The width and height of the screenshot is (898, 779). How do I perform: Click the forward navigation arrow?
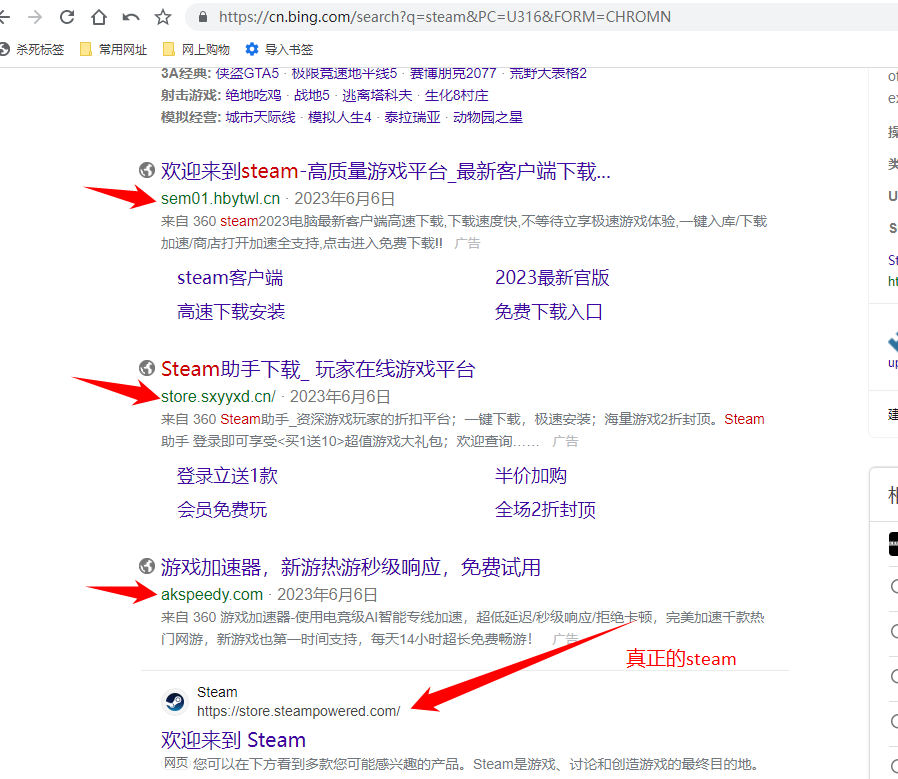(36, 17)
